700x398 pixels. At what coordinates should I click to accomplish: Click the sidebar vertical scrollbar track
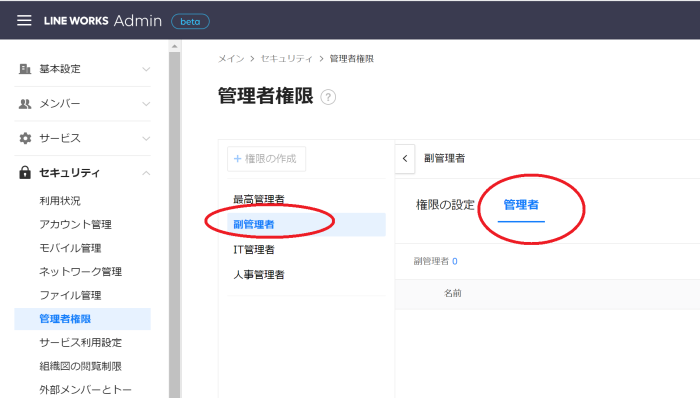tap(175, 224)
